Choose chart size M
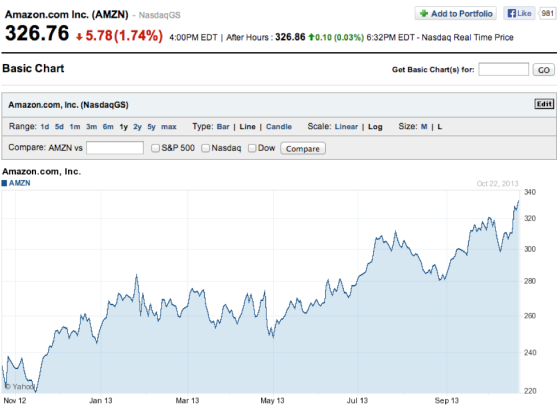 tap(424, 126)
